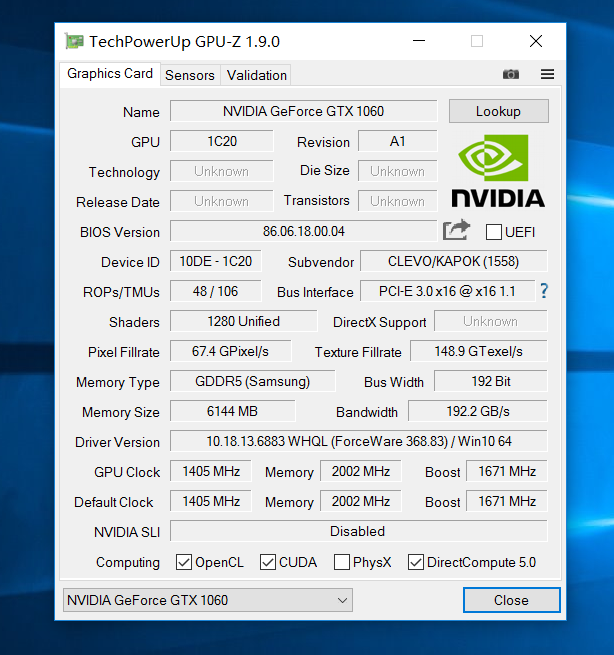Enable the PhysX checkbox
Viewport: 614px width, 655px height.
pyautogui.click(x=342, y=562)
